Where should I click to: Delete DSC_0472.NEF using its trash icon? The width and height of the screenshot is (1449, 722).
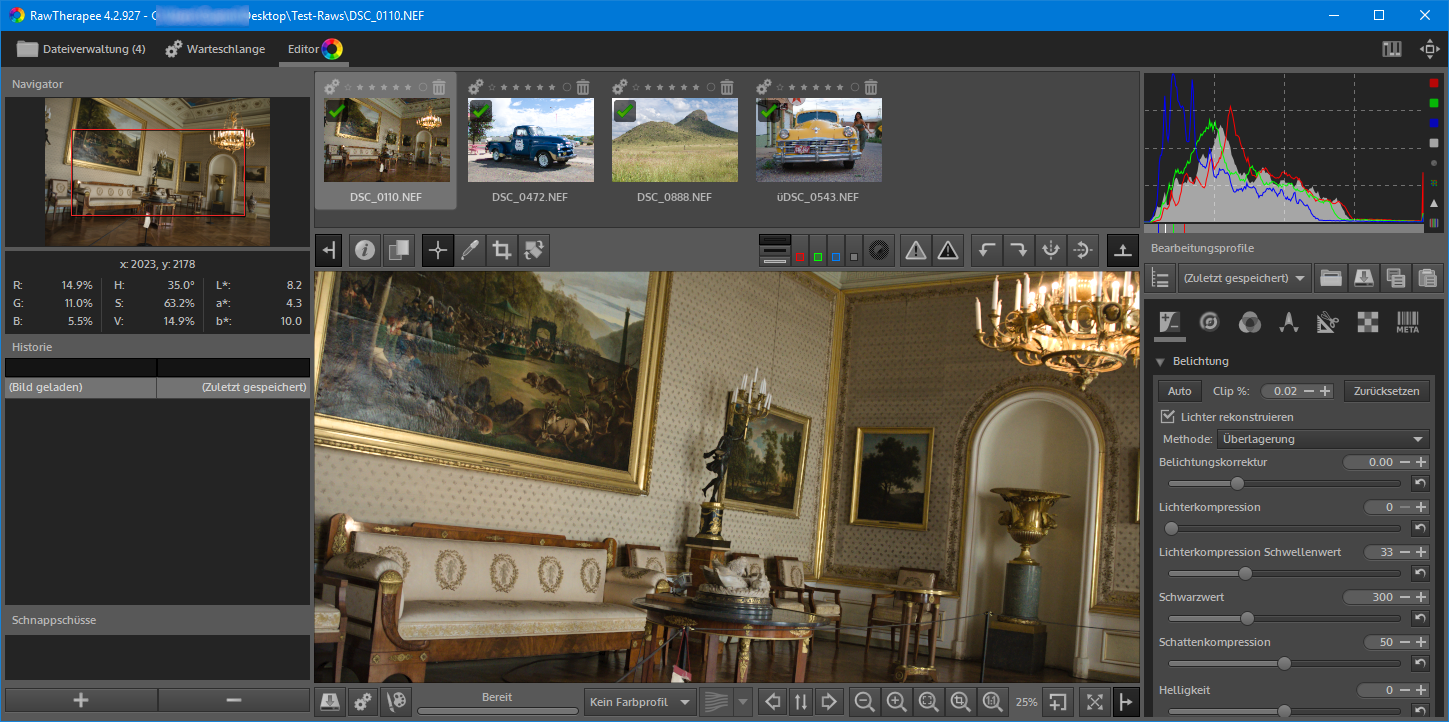tap(583, 87)
